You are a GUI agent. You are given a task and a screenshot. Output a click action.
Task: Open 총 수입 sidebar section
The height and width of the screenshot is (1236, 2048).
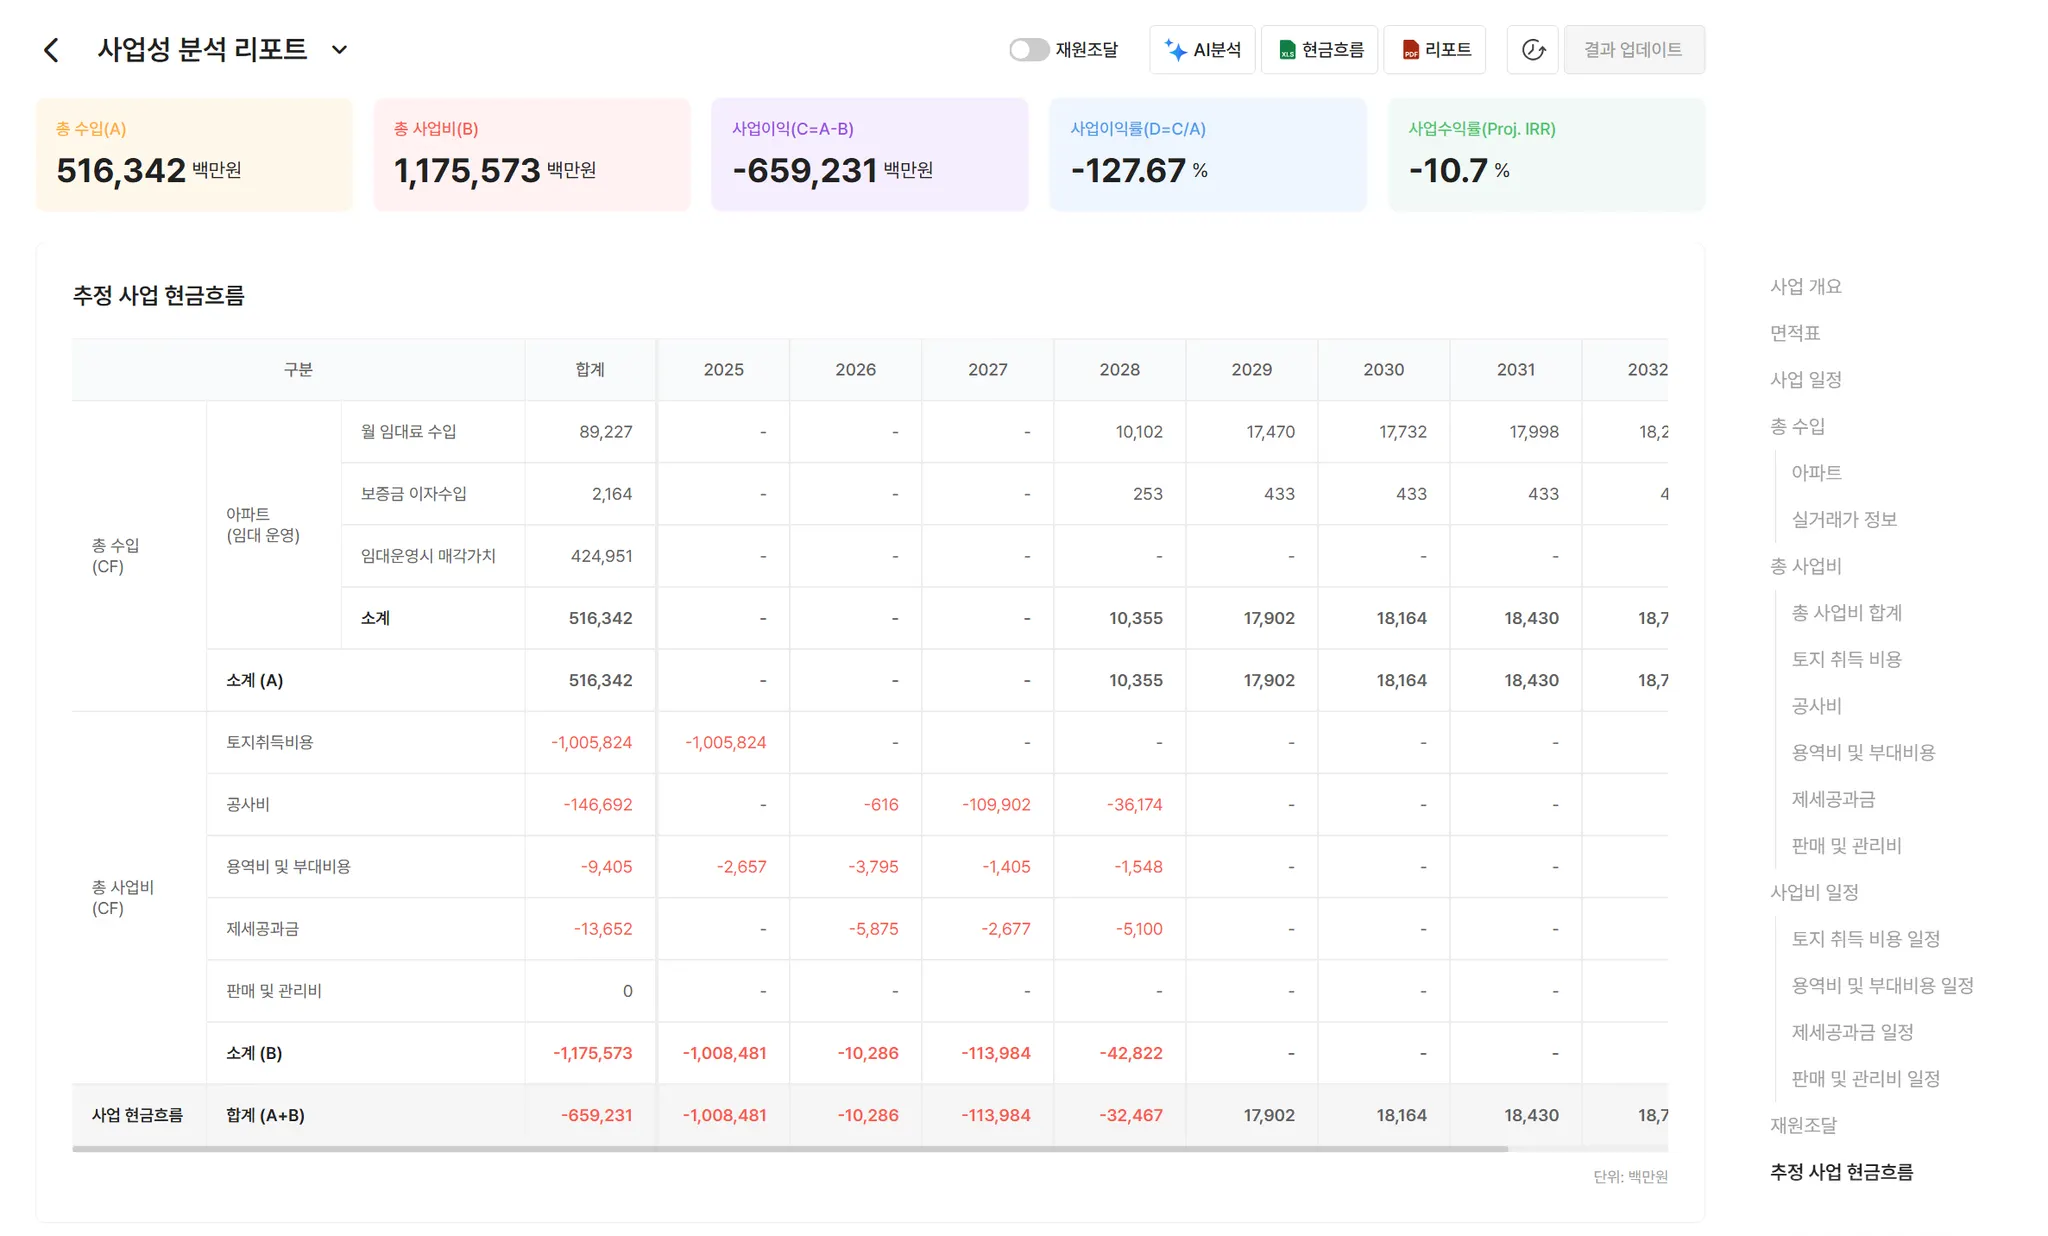[1797, 427]
